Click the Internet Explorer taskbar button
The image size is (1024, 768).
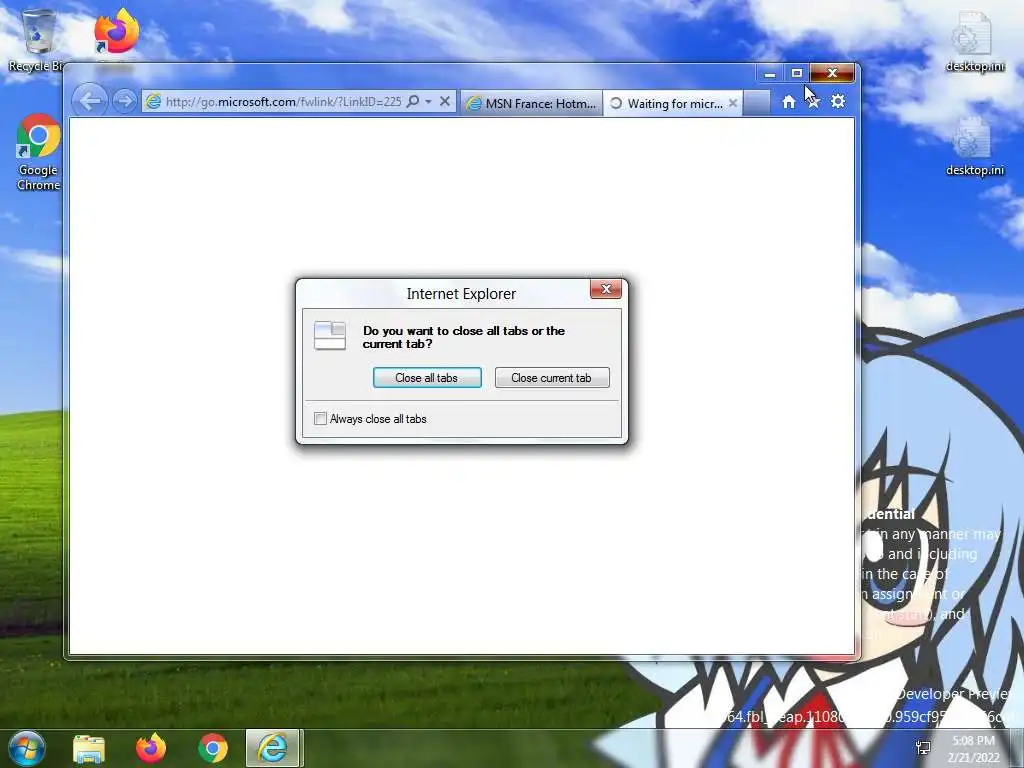pos(272,748)
